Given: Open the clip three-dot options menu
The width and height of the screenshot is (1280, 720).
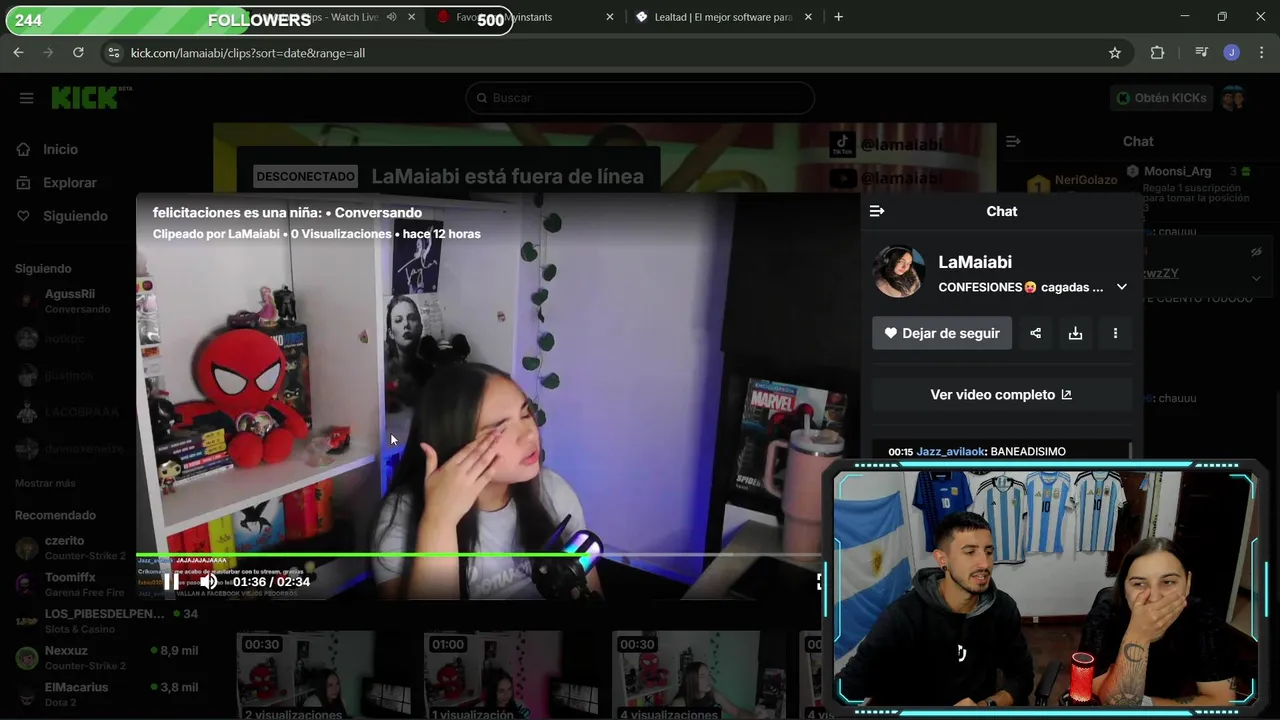Looking at the screenshot, I should (x=1116, y=333).
